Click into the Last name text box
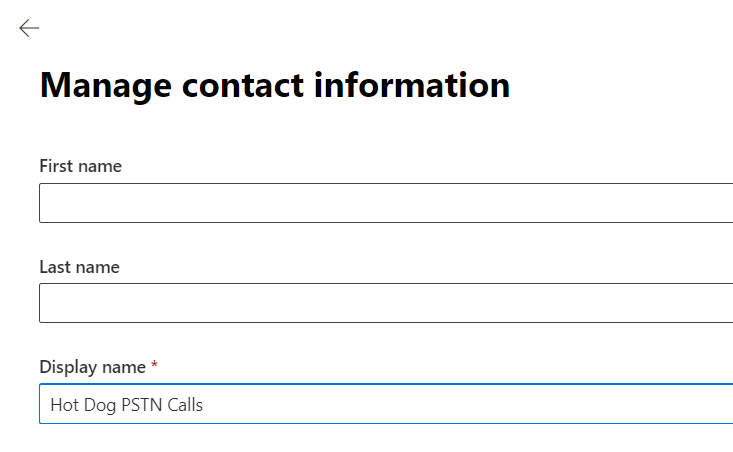733x452 pixels. tap(385, 303)
